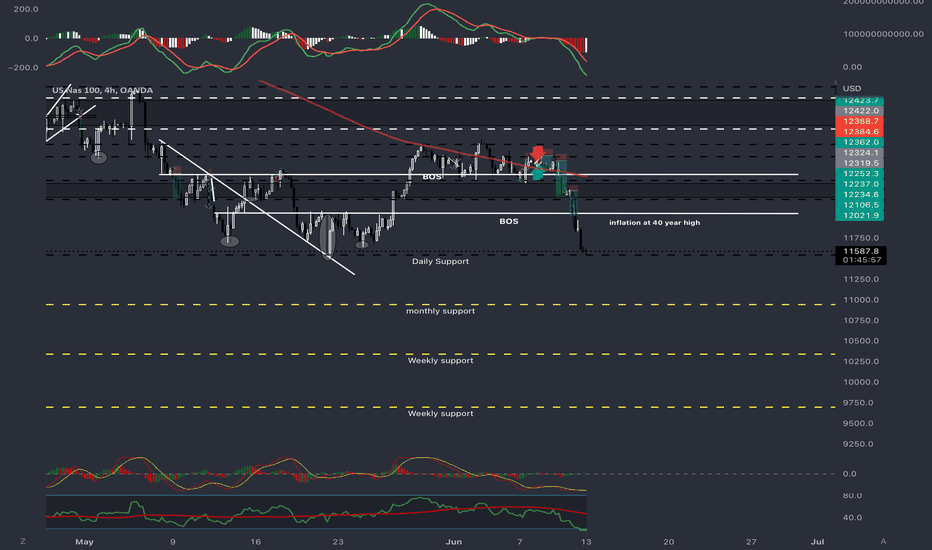This screenshot has height=550, width=932.
Task: Click the USD currency label
Action: tap(852, 89)
